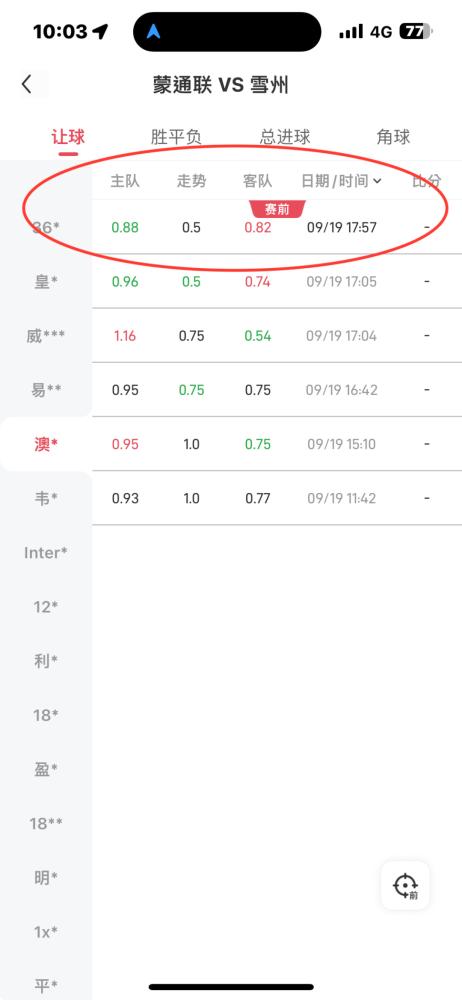Switch to the 总进球 tab

(x=285, y=137)
